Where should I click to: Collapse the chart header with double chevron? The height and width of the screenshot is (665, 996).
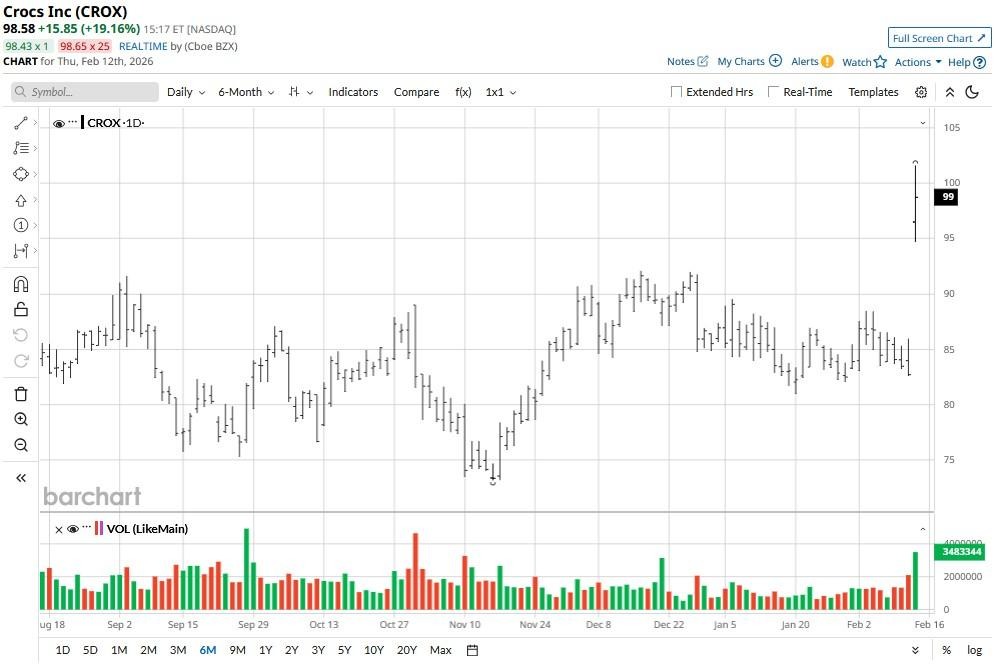(950, 92)
